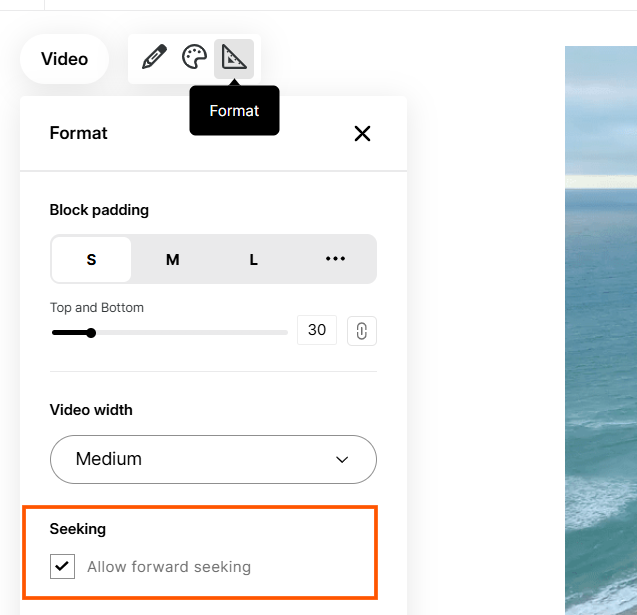
Task: Toggle the padding link icon
Action: [362, 330]
